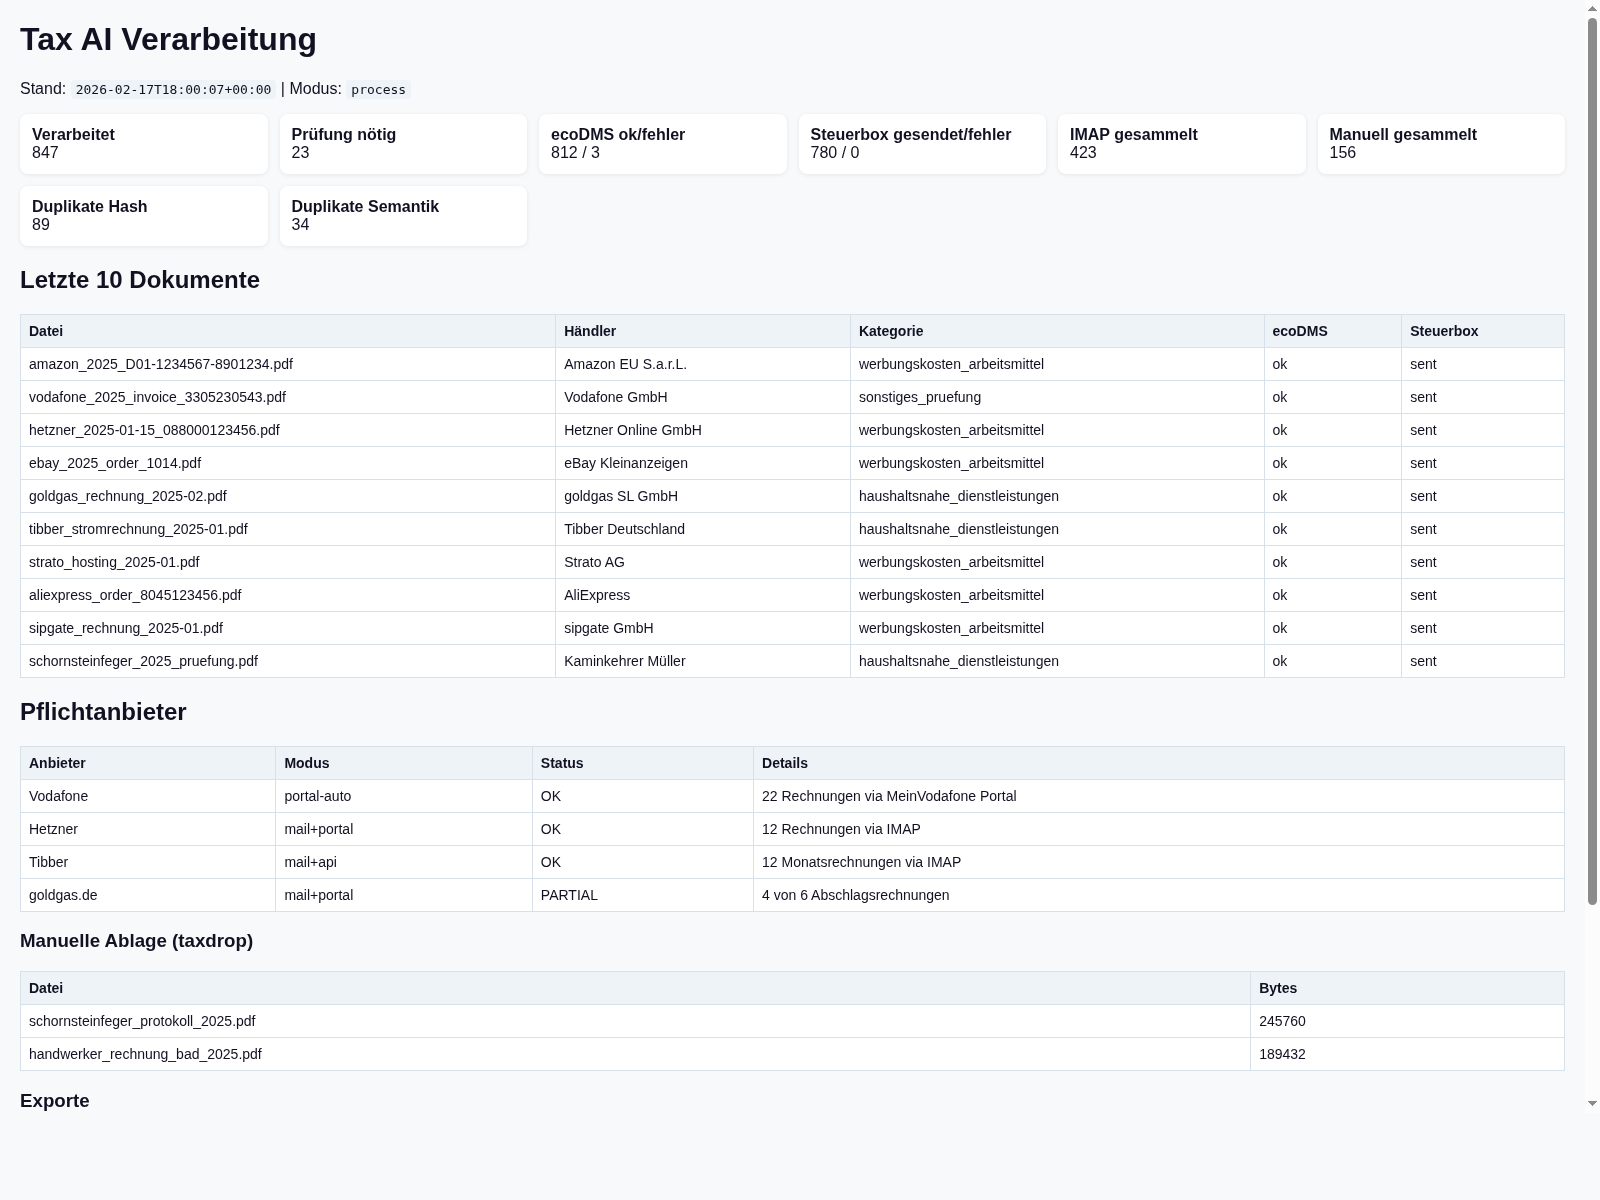Select file strato_hosting_2025-01.pdf

(x=114, y=562)
